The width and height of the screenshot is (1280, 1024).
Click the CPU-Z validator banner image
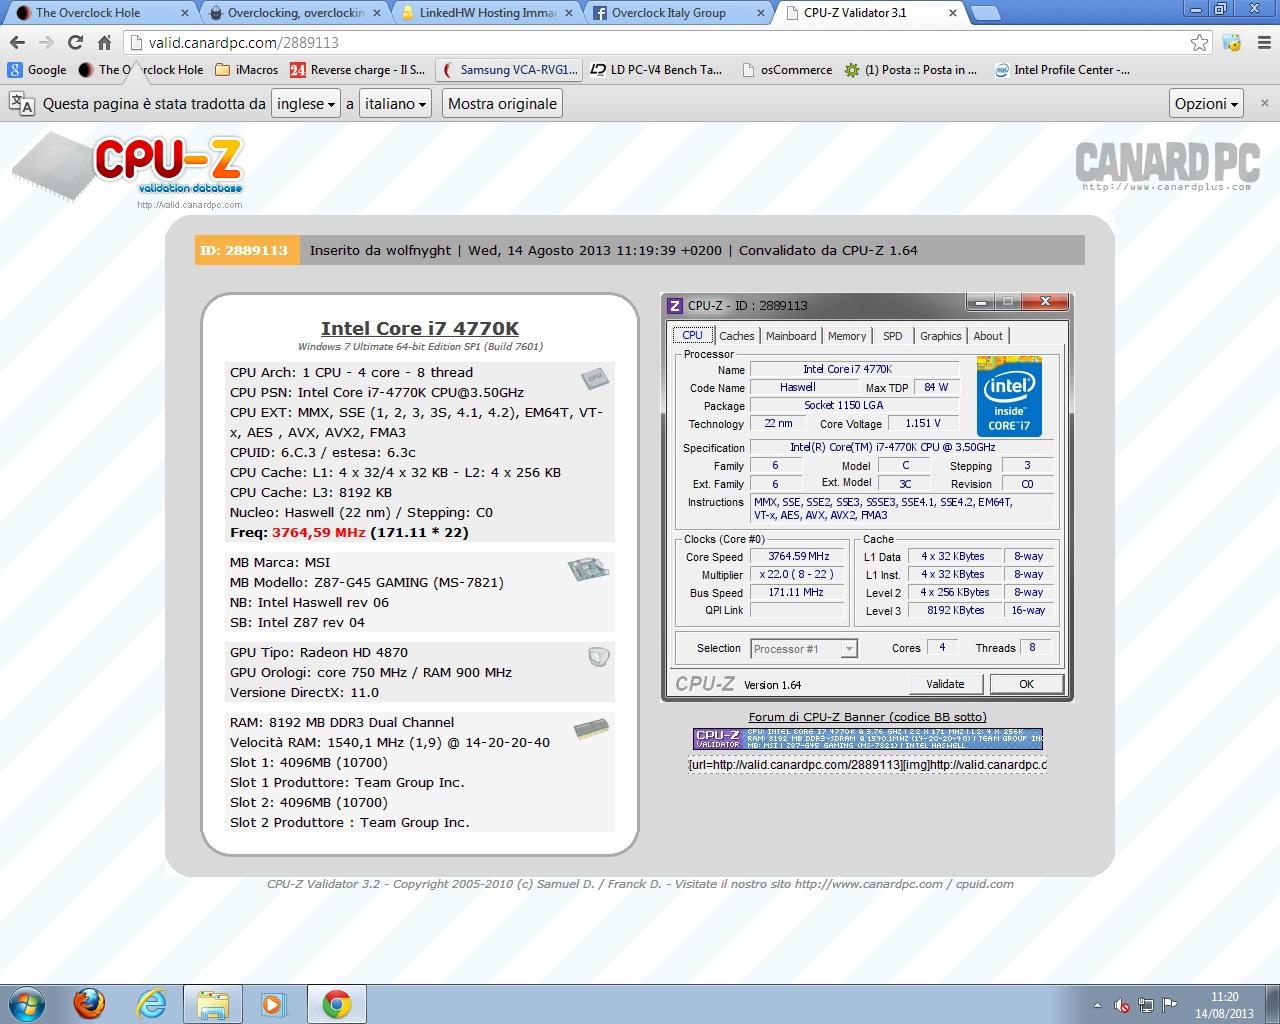tap(867, 739)
